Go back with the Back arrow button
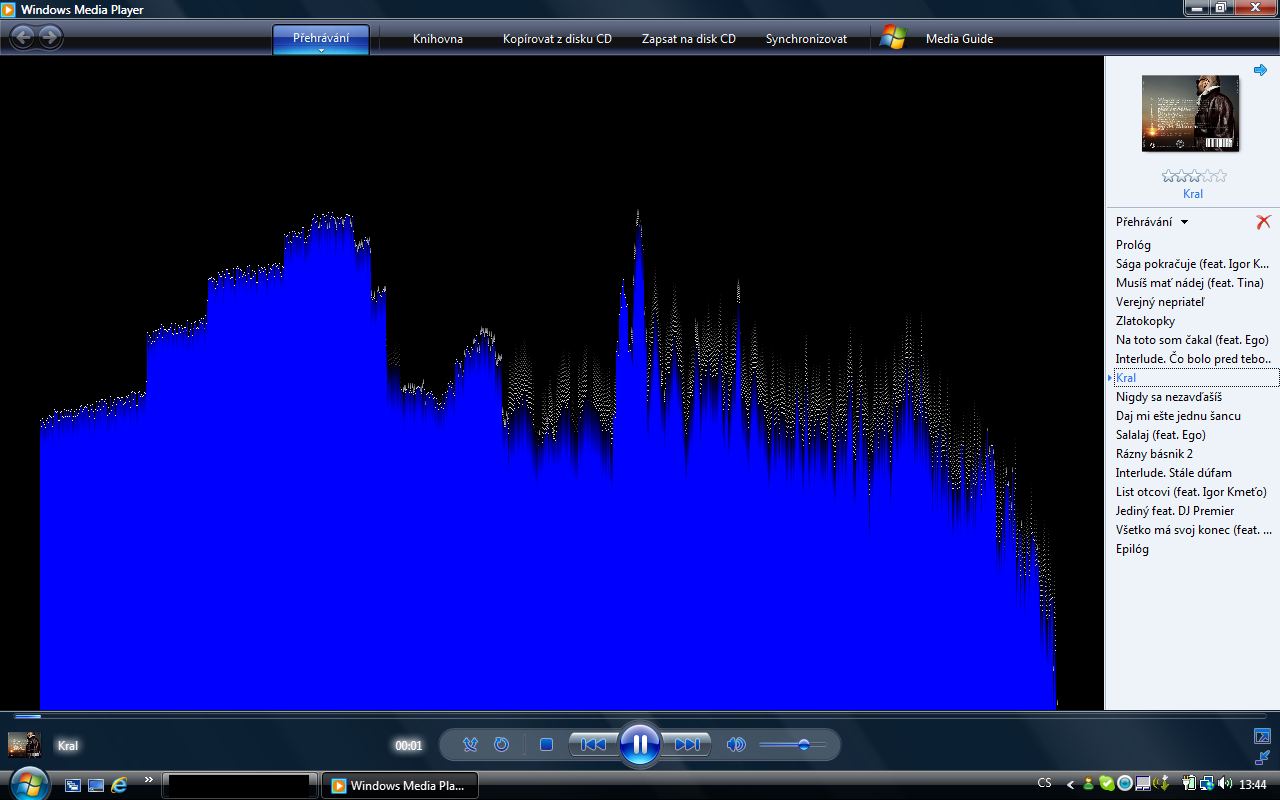Image resolution: width=1280 pixels, height=800 pixels. (x=22, y=38)
